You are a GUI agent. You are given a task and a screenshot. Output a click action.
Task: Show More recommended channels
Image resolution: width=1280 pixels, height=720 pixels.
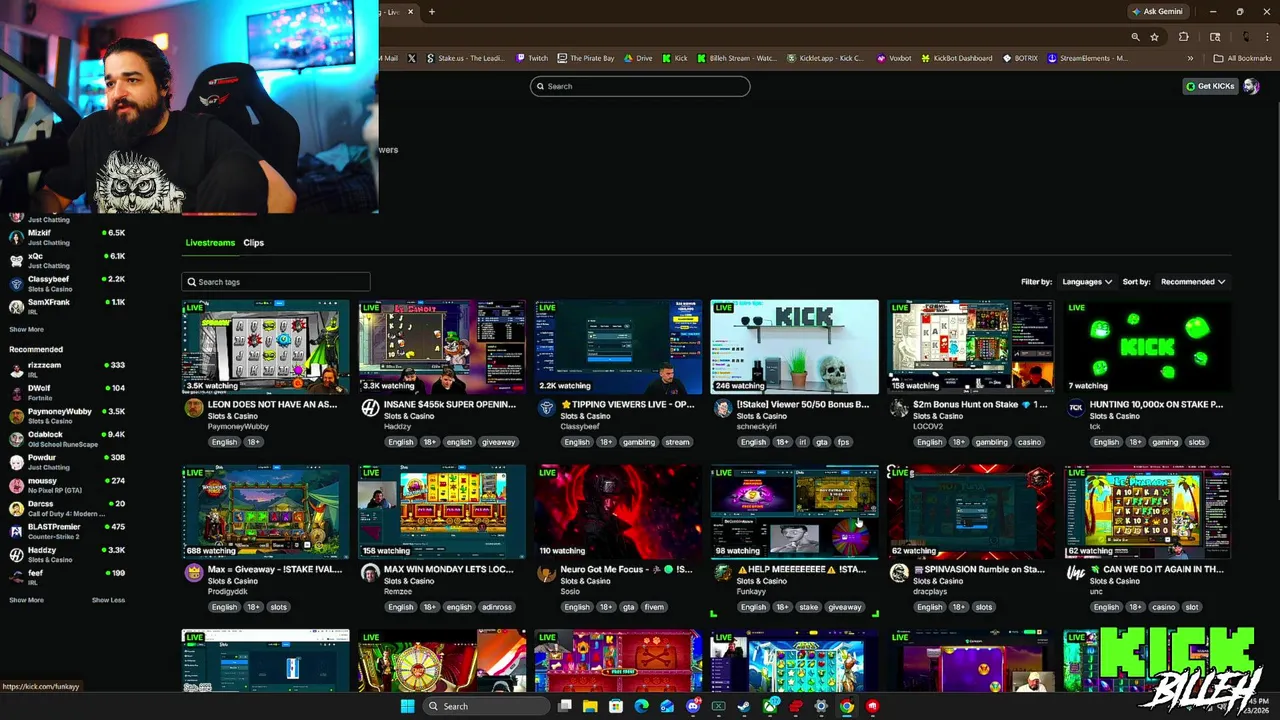coord(26,600)
